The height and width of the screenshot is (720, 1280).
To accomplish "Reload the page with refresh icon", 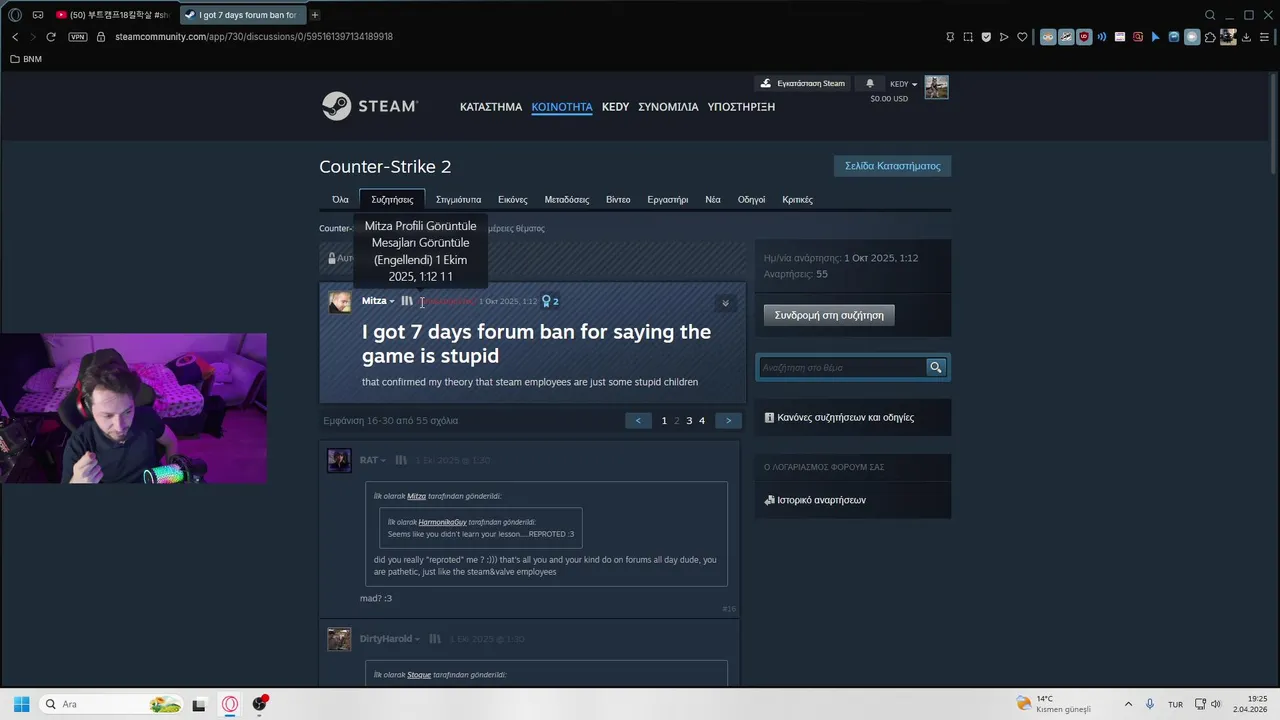I will click(x=51, y=37).
